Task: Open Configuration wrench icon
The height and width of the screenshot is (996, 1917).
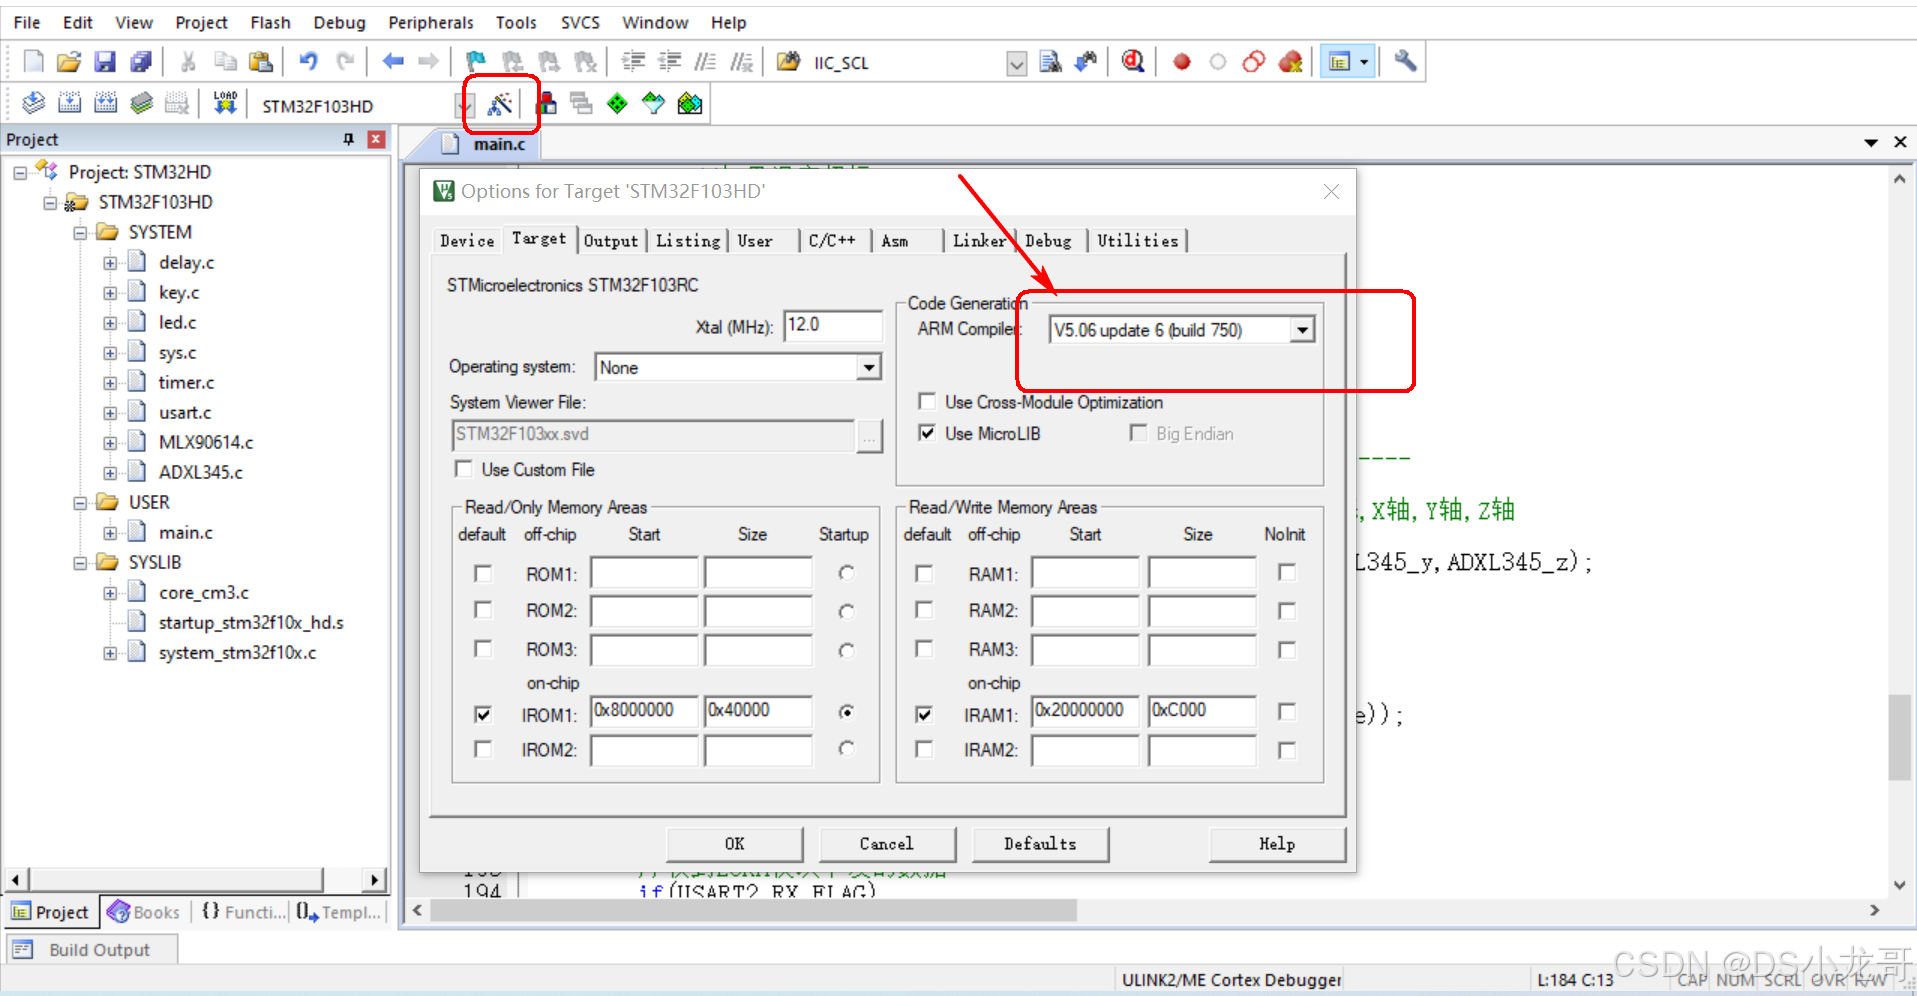Action: (1405, 62)
